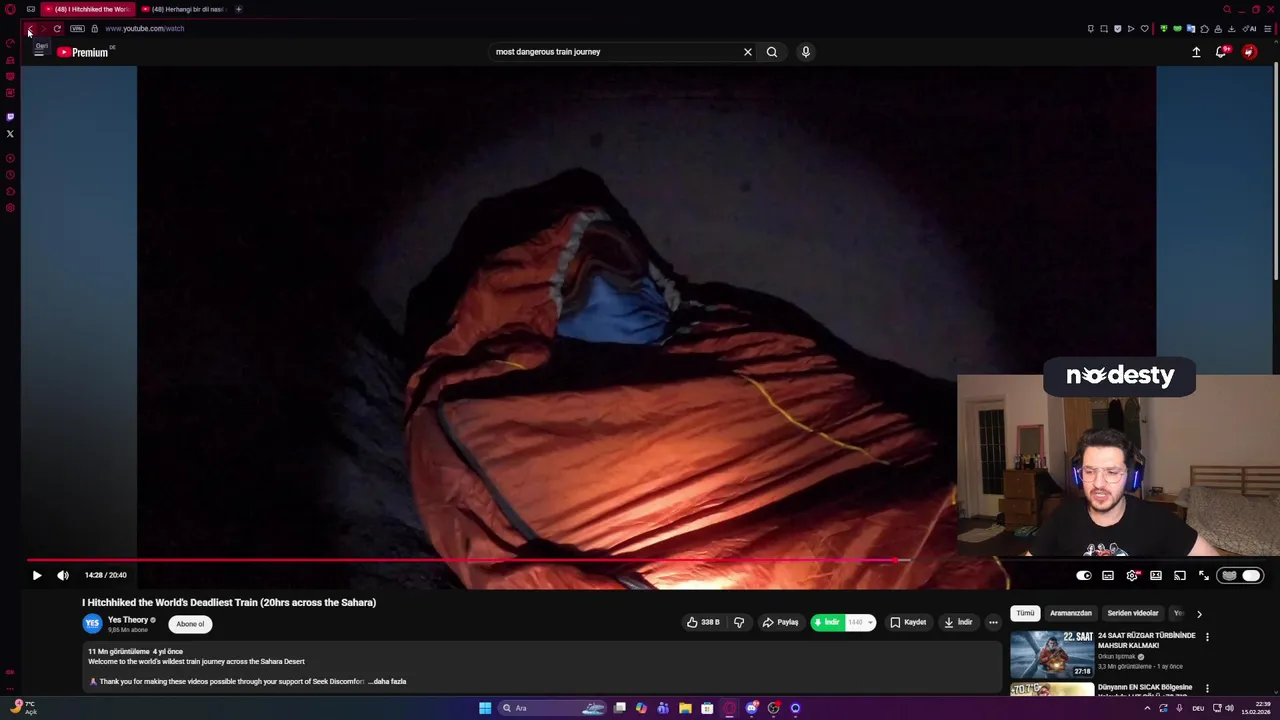This screenshot has width=1280, height=720.
Task: Open YouTube guide hamburger menu
Action: (x=39, y=52)
